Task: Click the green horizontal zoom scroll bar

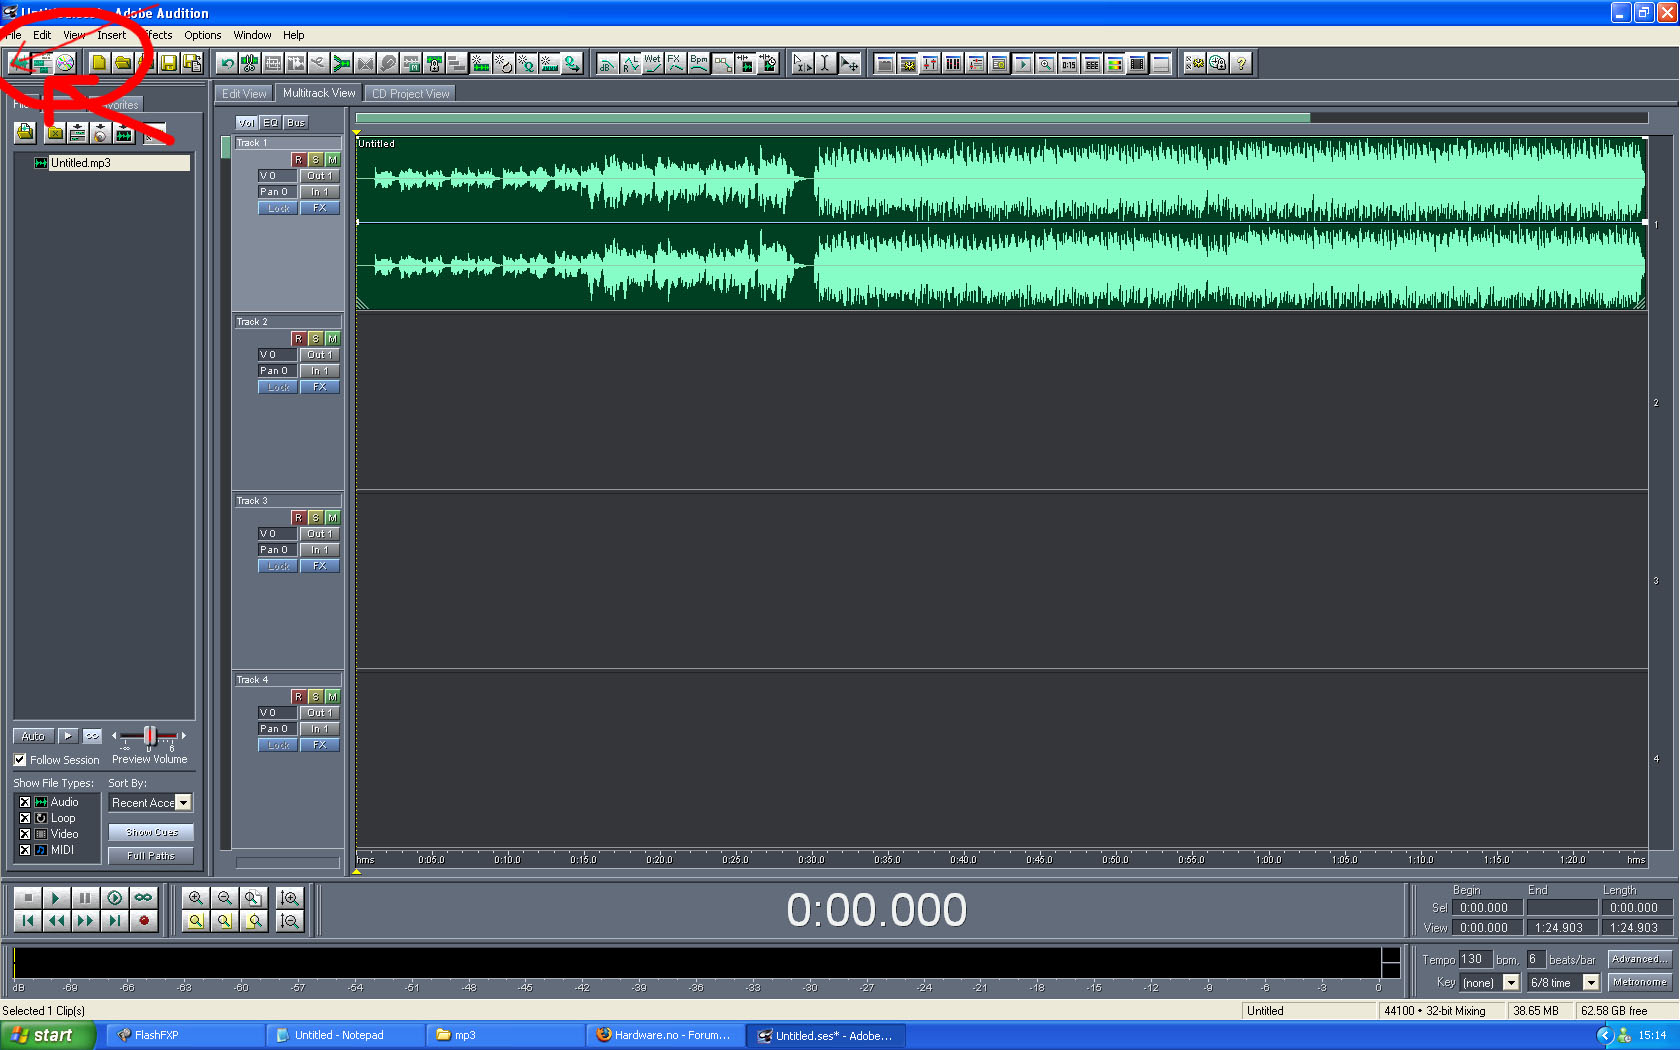Action: click(832, 117)
